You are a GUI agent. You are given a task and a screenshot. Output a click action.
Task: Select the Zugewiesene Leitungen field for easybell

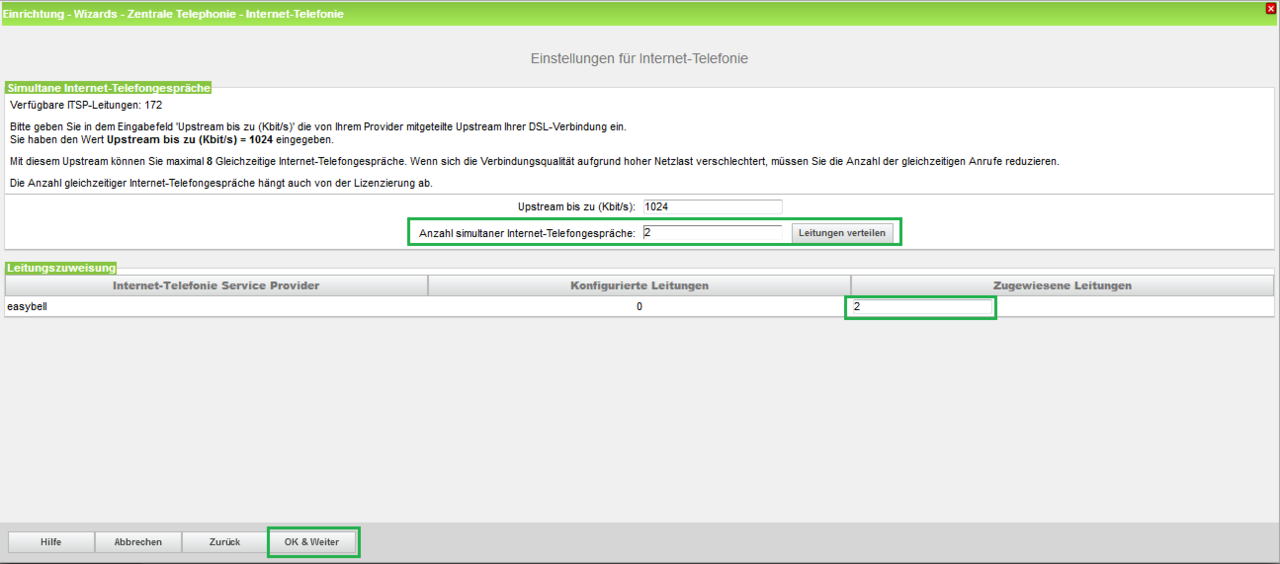(x=921, y=307)
